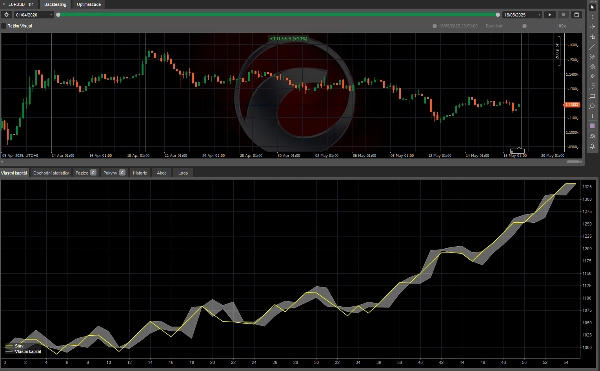600x371 pixels.
Task: Click the left handle of the green date range slider
Action: click(x=58, y=15)
